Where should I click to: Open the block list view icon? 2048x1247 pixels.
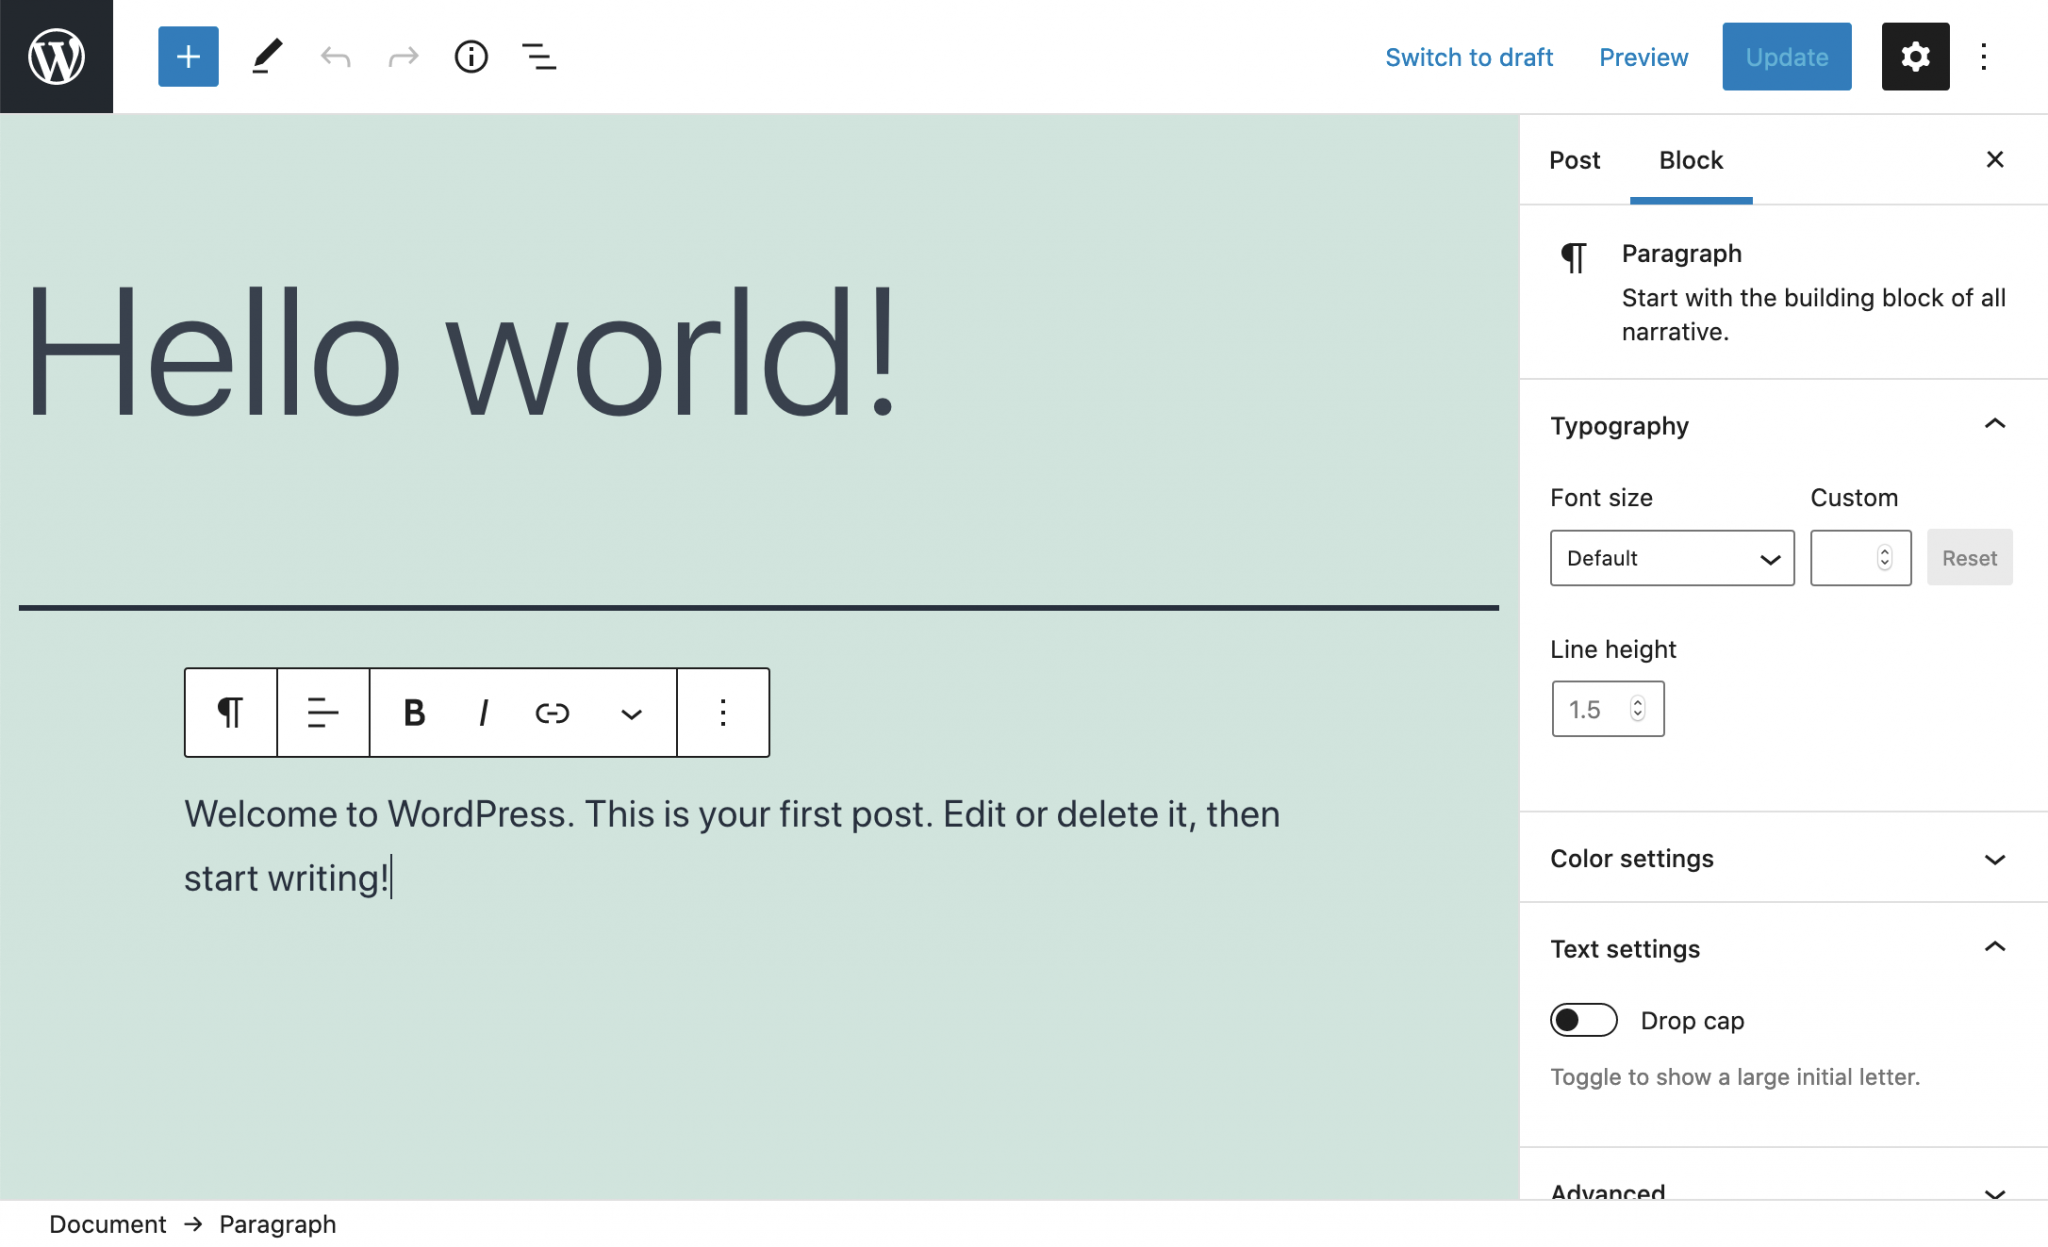[x=539, y=57]
